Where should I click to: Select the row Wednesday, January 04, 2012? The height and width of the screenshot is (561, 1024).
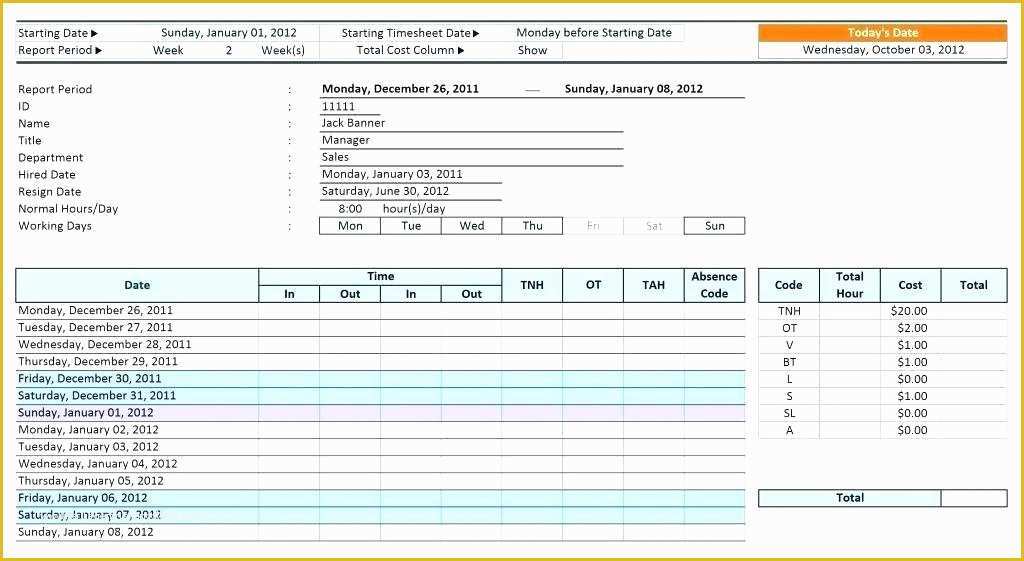point(381,464)
